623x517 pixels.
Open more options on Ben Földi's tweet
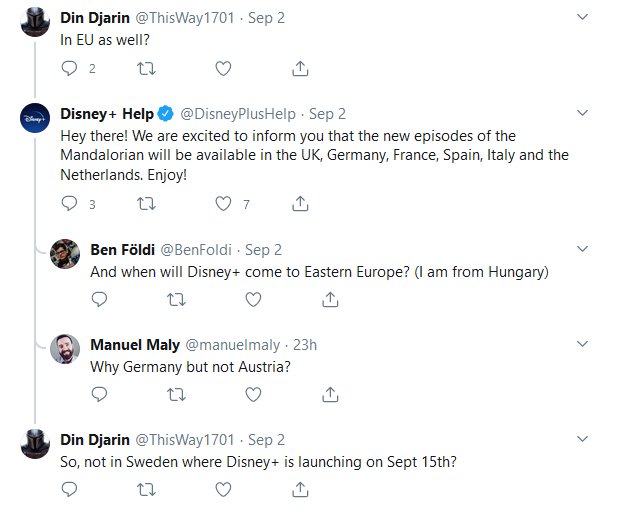582,249
